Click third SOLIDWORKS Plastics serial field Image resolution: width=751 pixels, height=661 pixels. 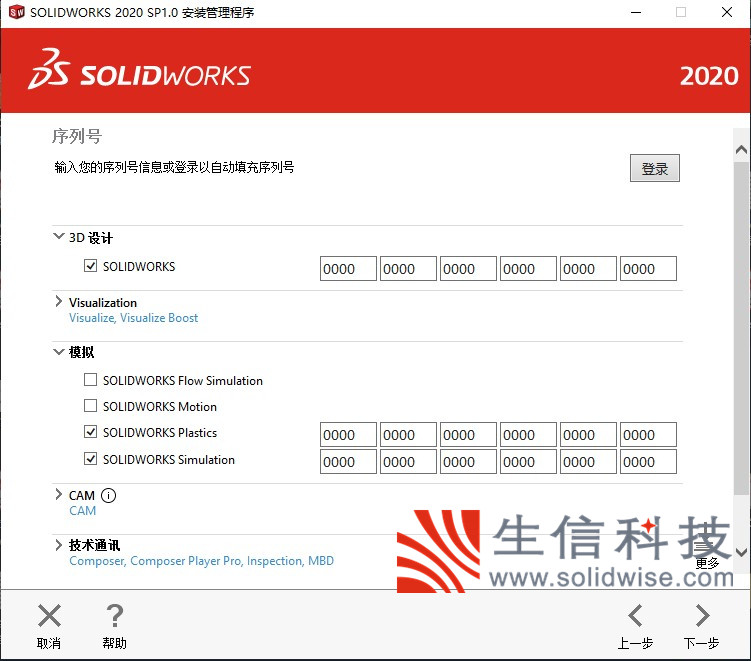[468, 434]
